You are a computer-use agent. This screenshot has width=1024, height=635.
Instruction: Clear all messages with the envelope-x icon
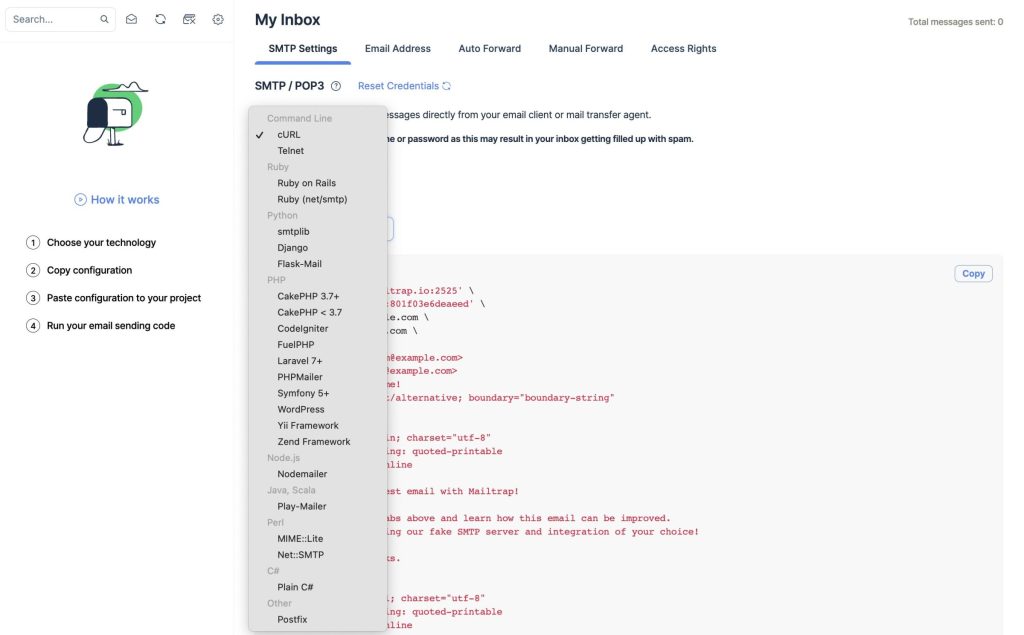click(x=189, y=19)
